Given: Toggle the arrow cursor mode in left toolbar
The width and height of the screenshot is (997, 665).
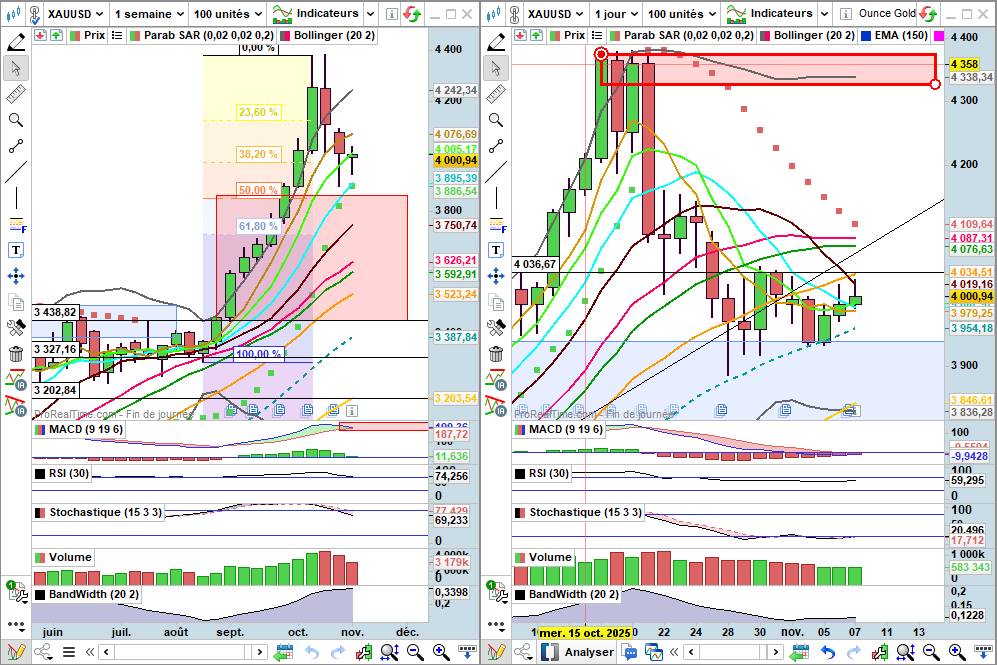Looking at the screenshot, I should click(16, 68).
